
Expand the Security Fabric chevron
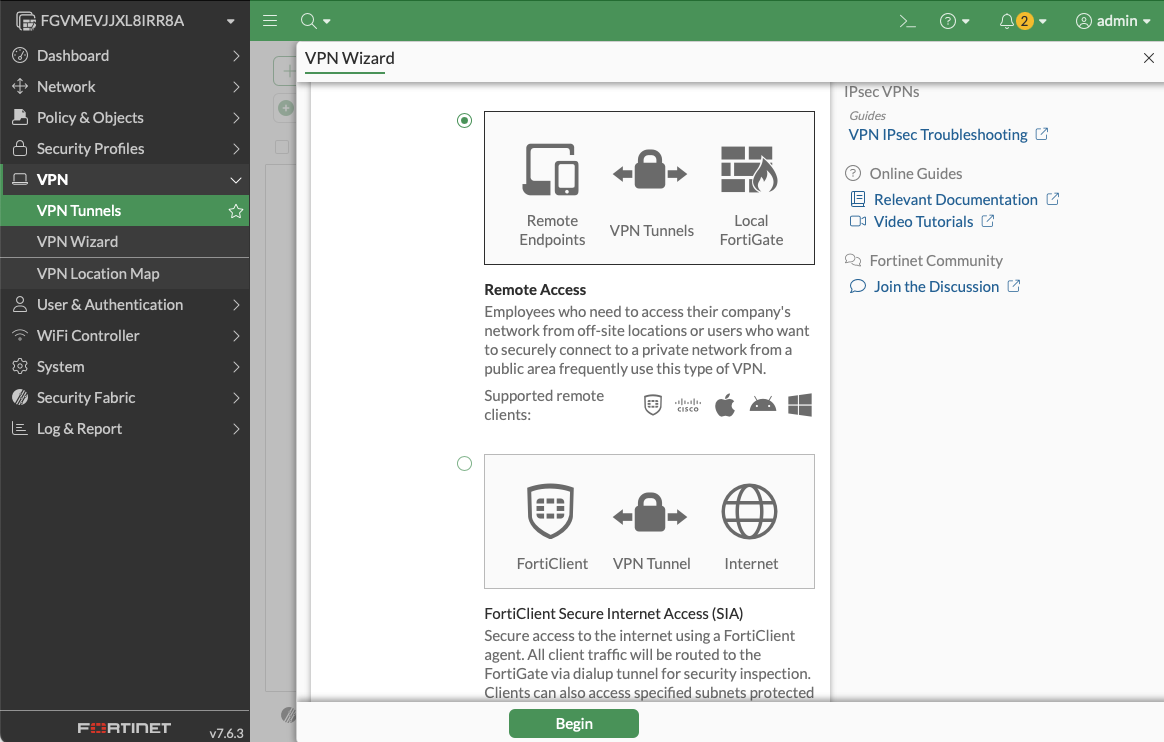(236, 398)
